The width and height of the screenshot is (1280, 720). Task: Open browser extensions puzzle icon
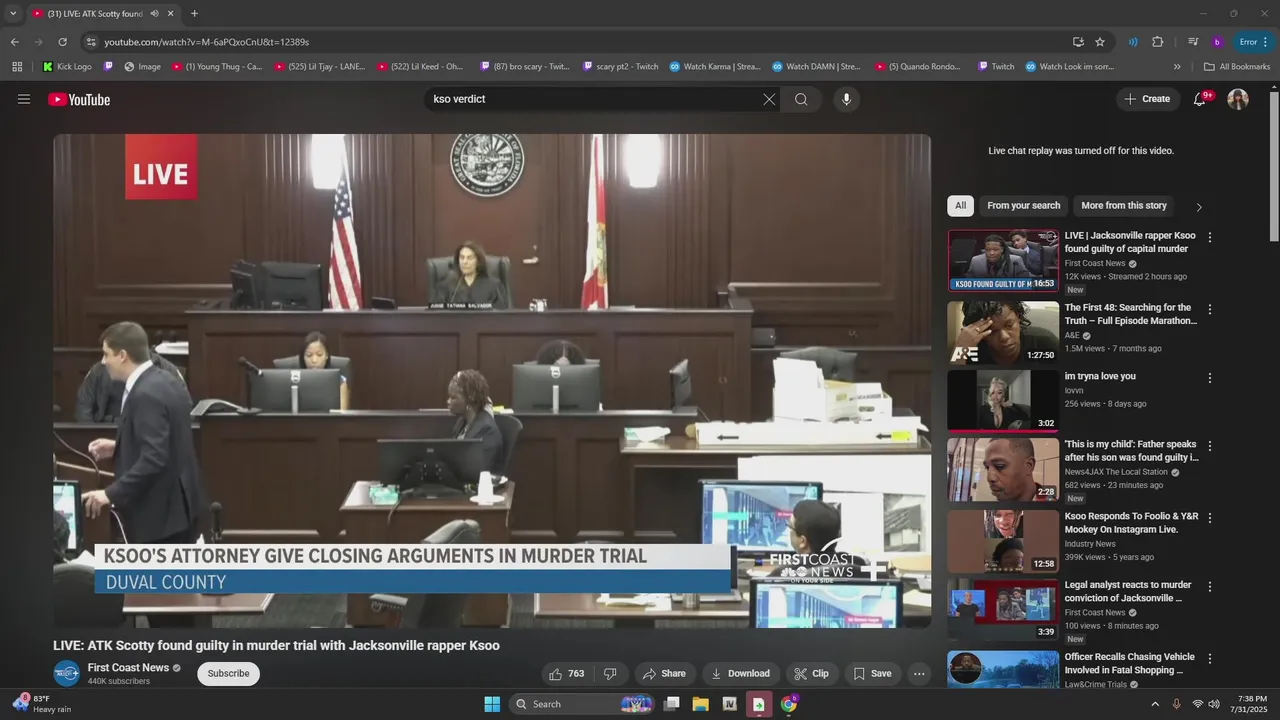coord(1158,42)
